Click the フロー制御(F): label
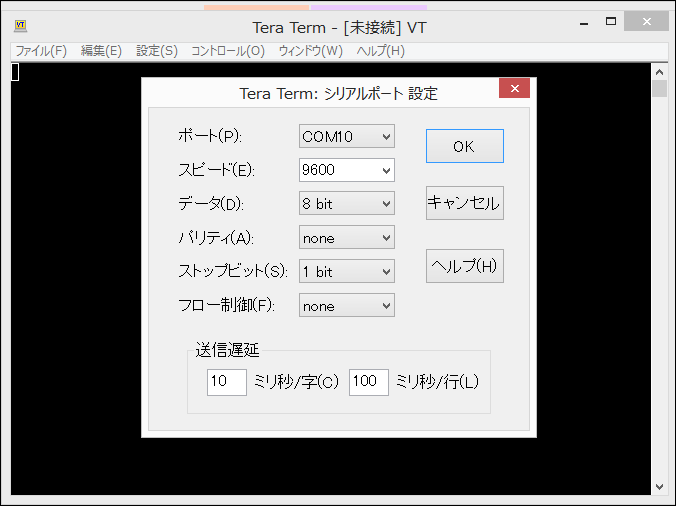 click(226, 306)
